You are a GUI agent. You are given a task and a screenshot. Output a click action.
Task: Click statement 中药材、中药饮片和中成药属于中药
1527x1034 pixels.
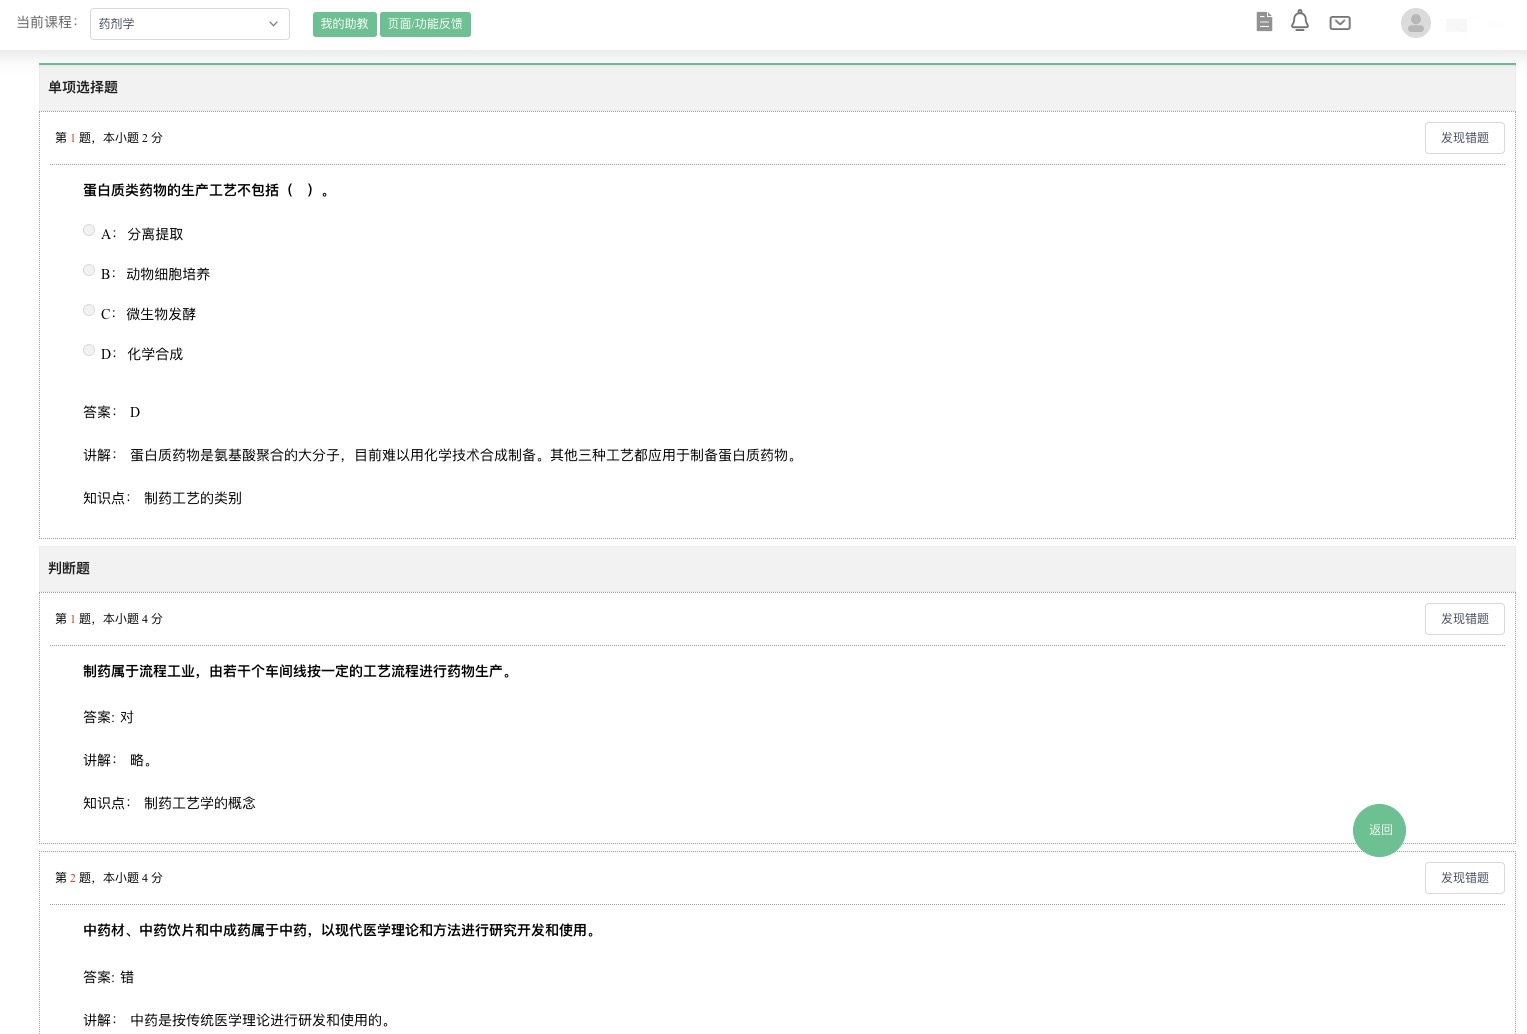tap(340, 930)
